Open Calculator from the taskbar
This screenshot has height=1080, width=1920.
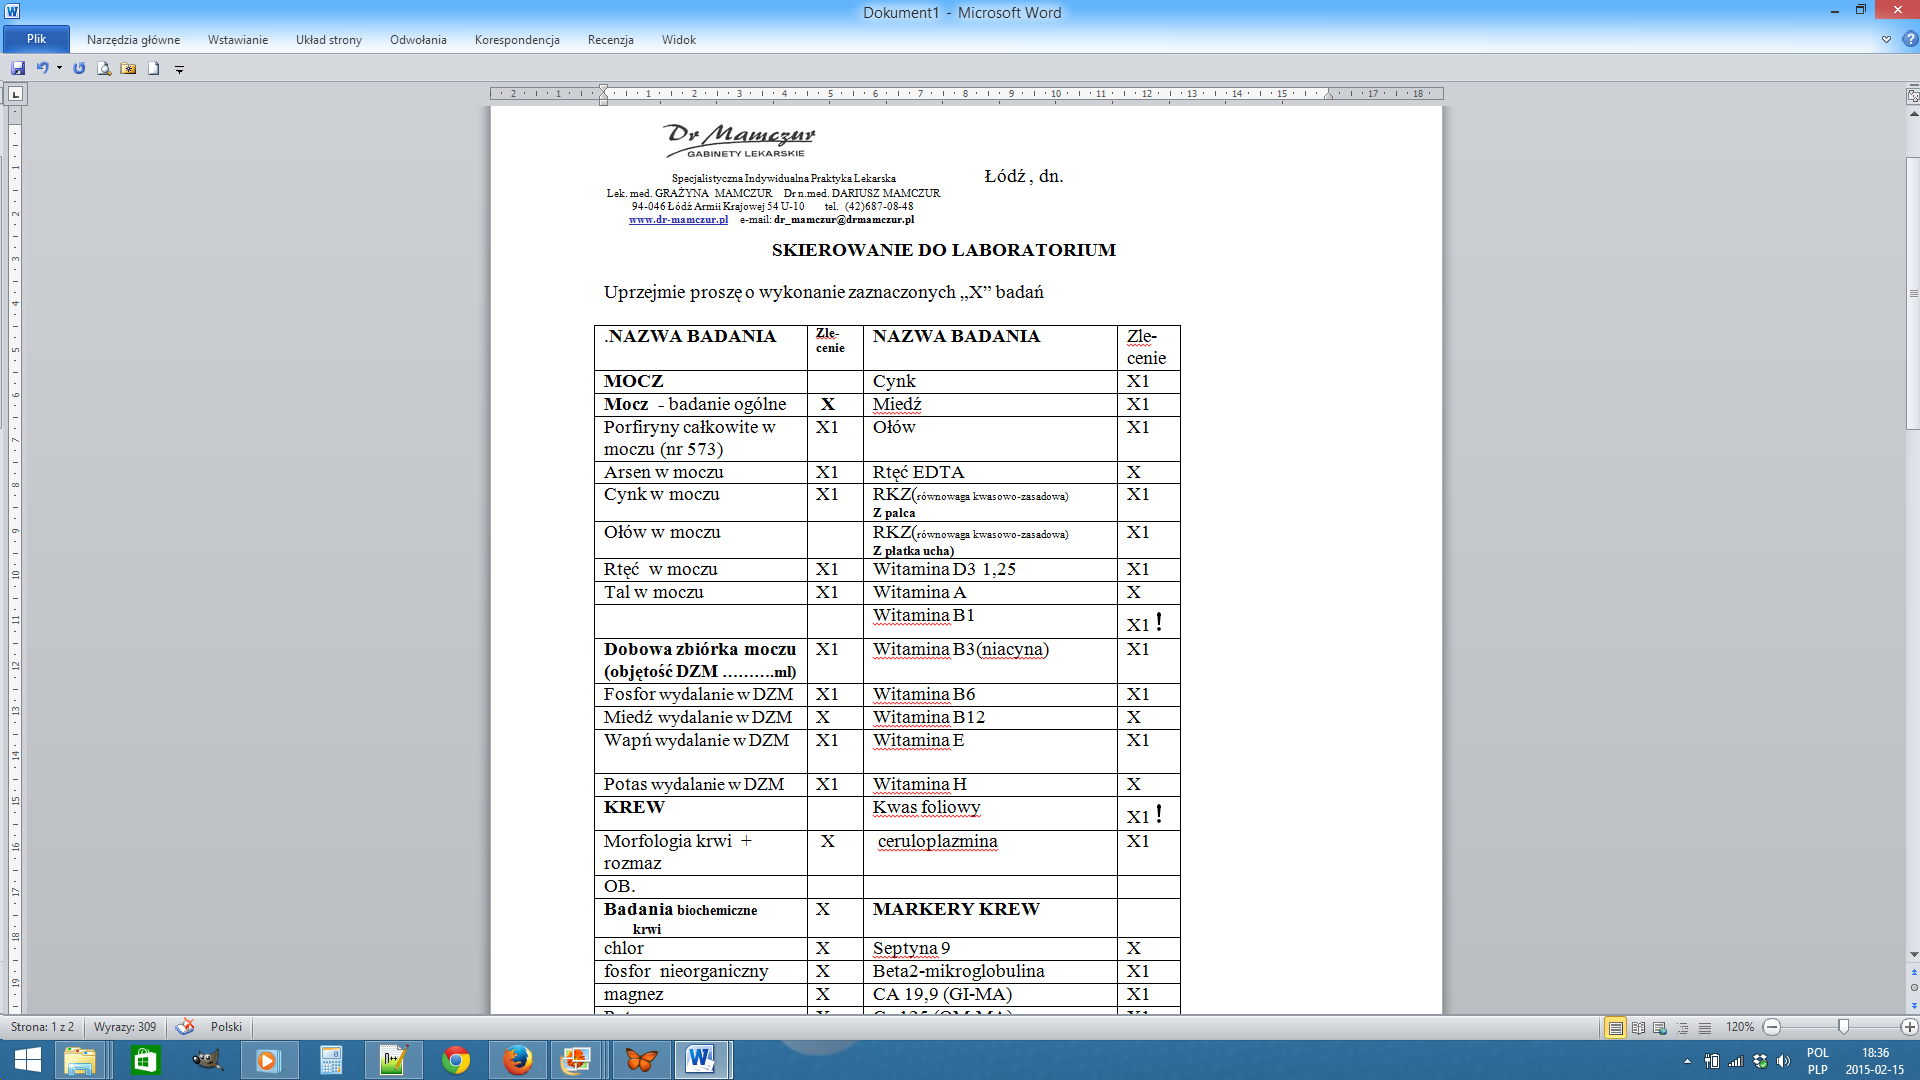(x=331, y=1060)
